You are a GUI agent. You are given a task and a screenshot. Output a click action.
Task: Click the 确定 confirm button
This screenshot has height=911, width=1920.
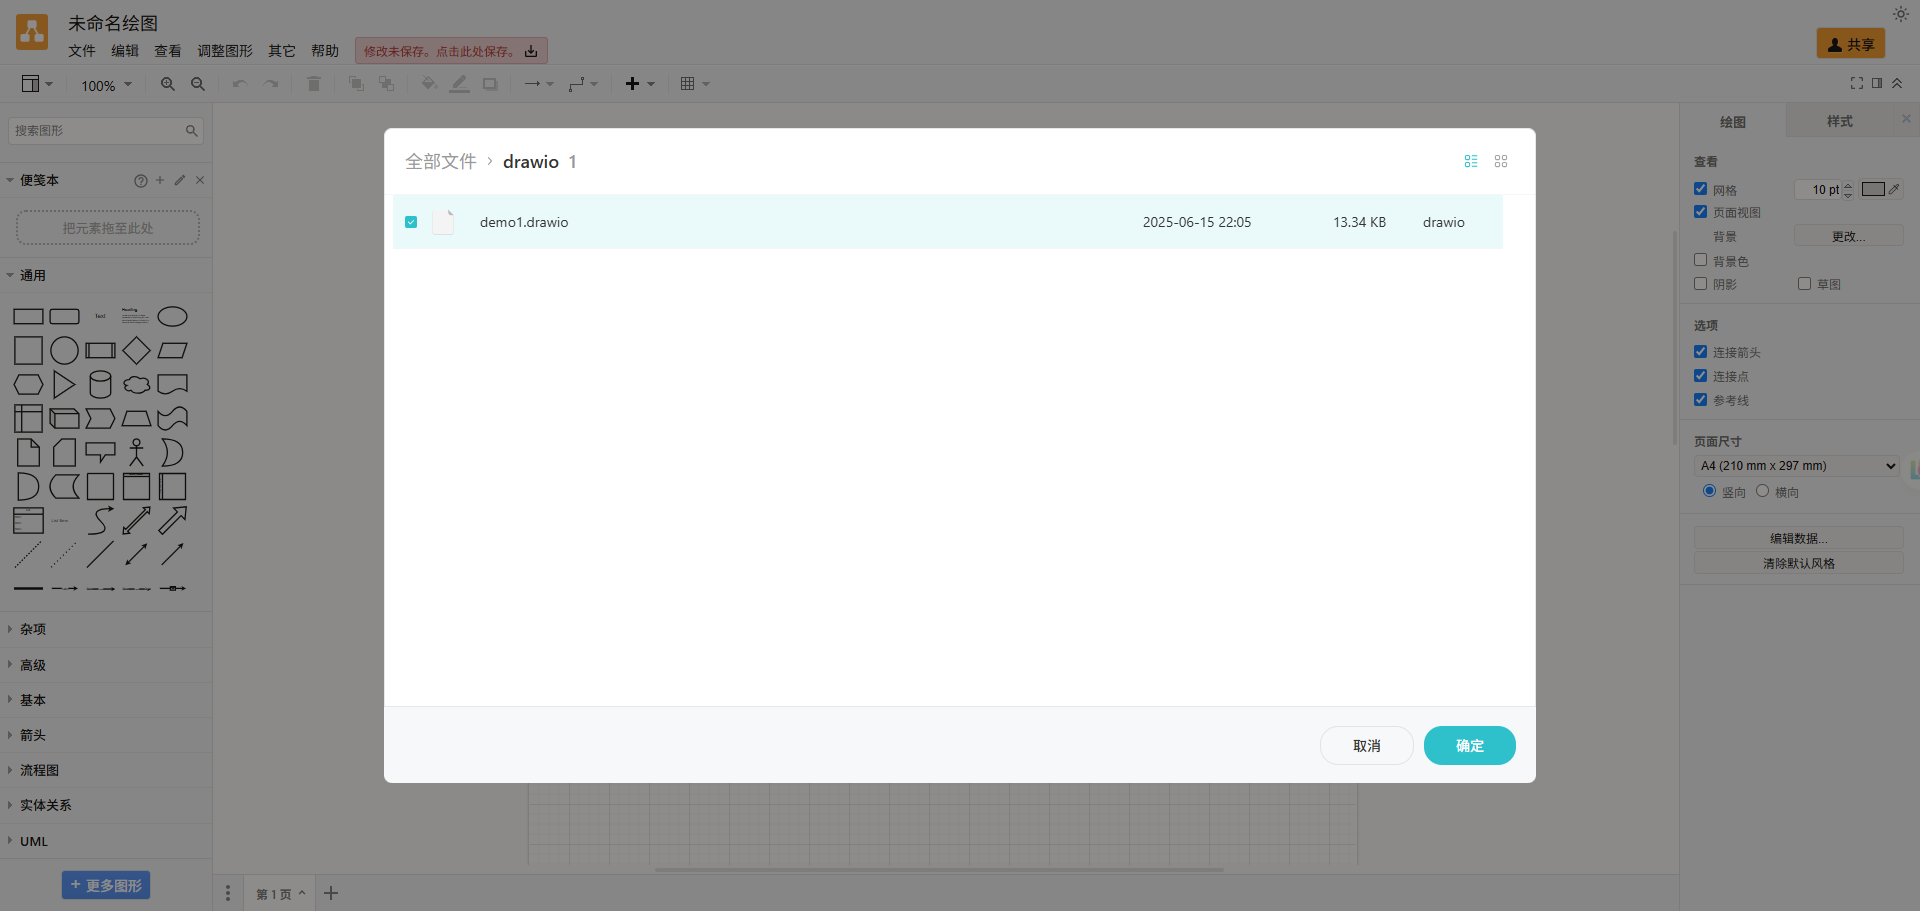[x=1470, y=746]
